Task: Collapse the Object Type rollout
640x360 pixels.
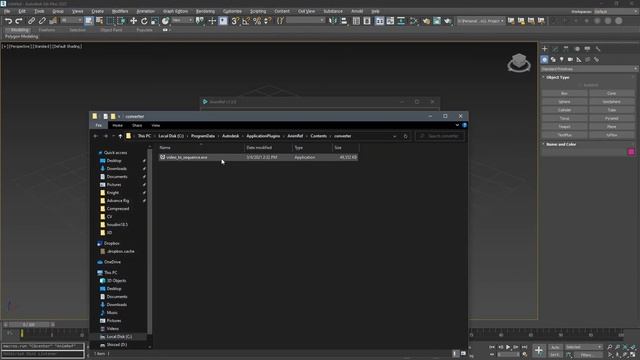Action: pyautogui.click(x=558, y=77)
